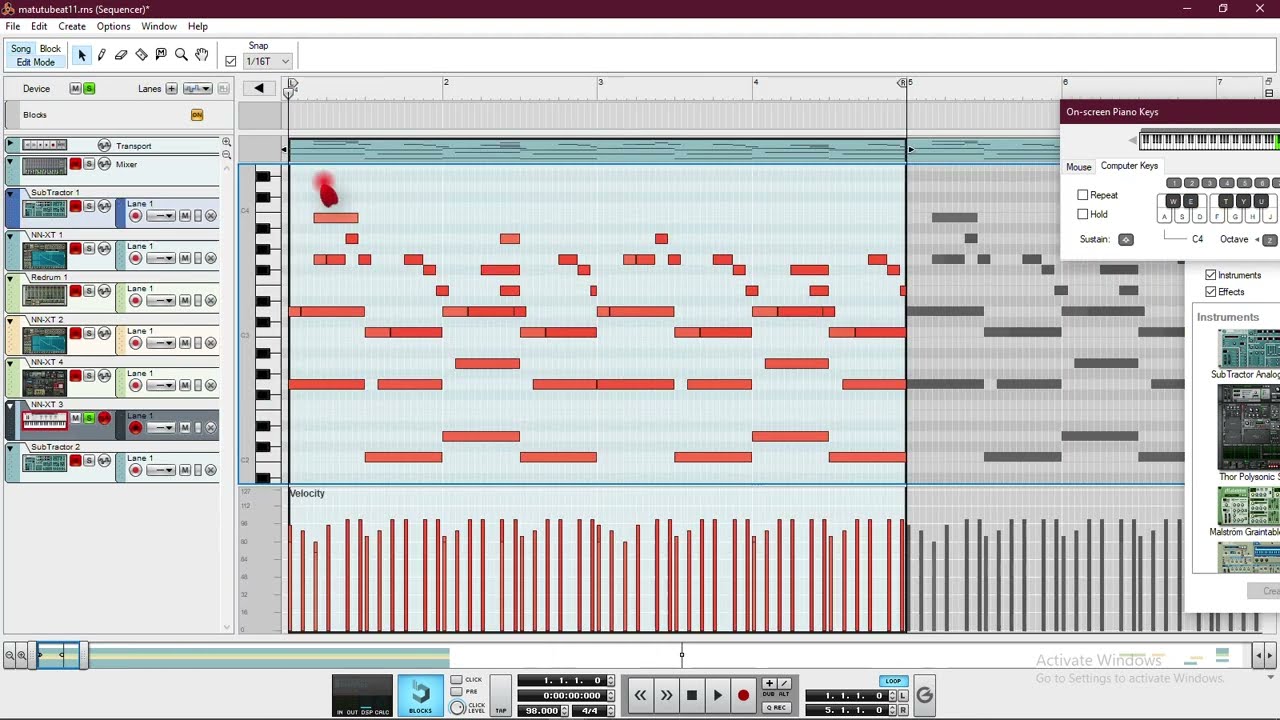The height and width of the screenshot is (720, 1280).
Task: Mute SubTractor 1 track
Action: [75, 207]
